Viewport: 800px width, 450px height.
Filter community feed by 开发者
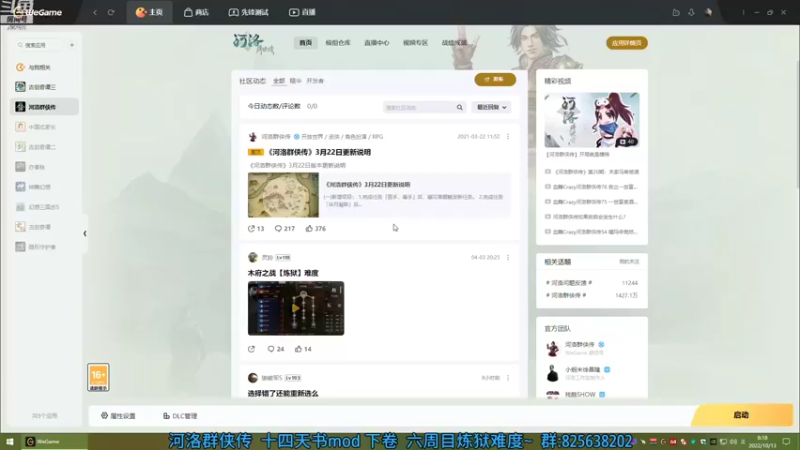point(315,81)
